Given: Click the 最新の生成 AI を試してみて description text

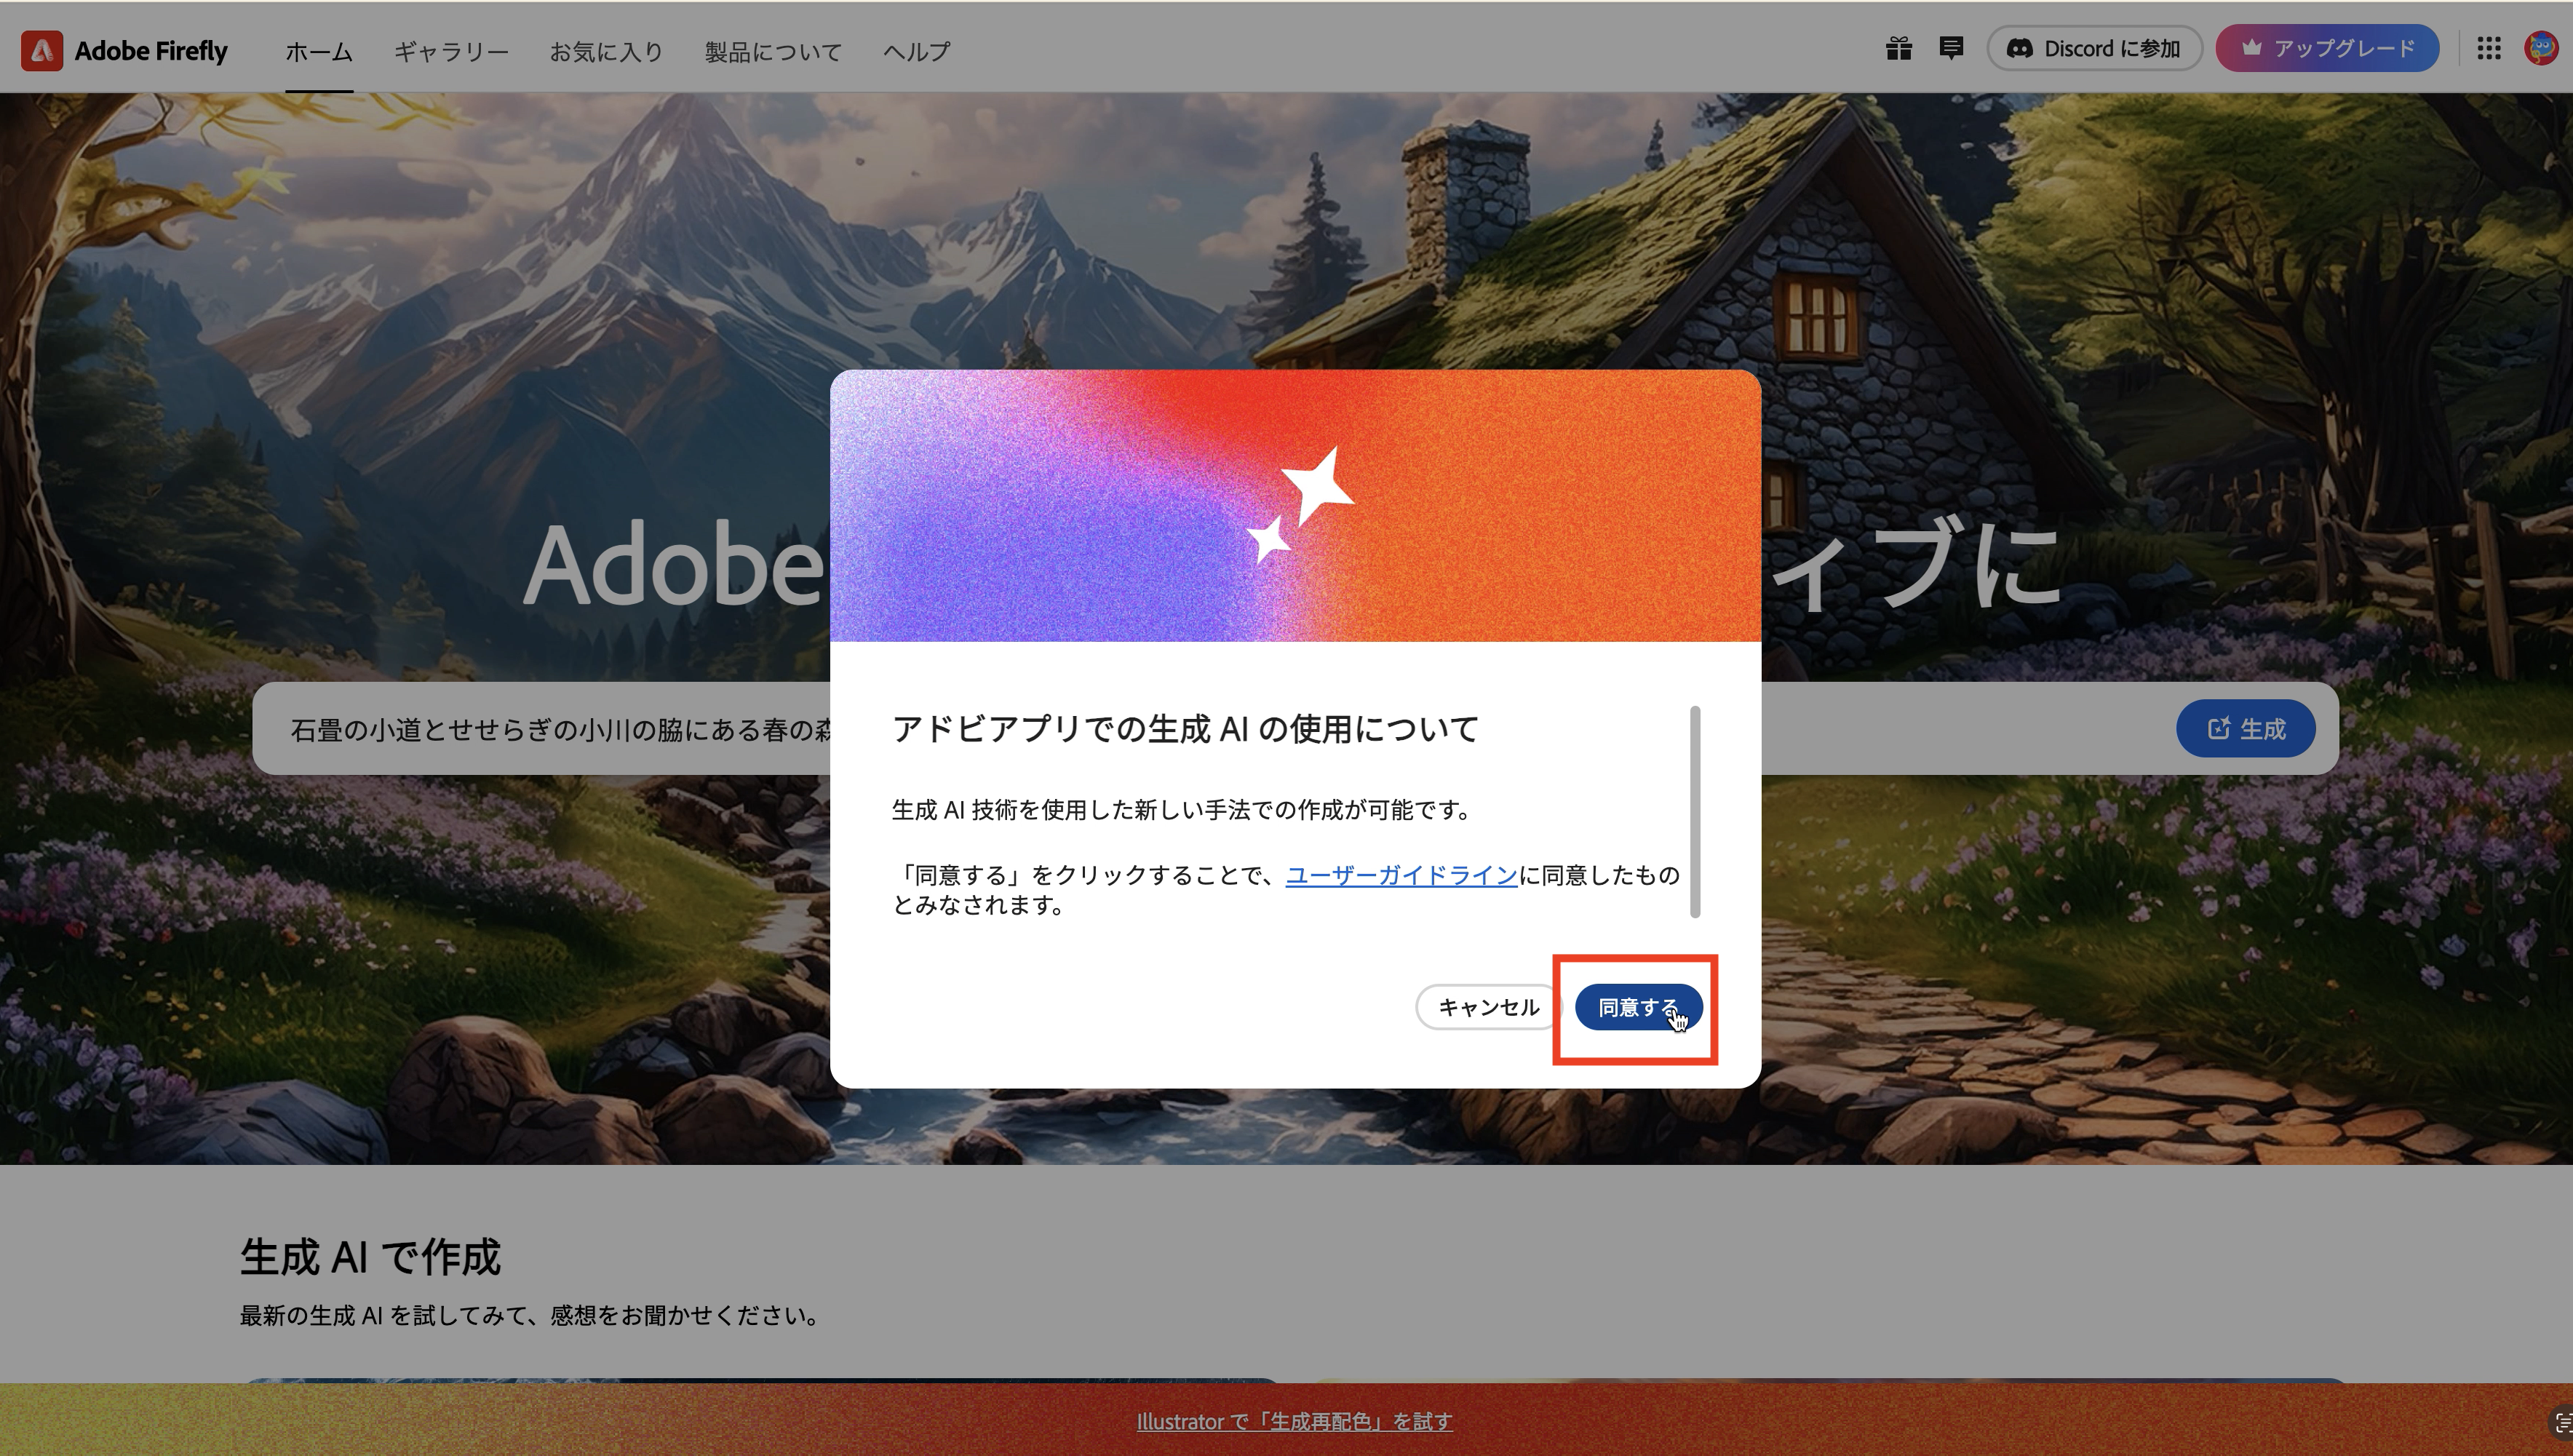Looking at the screenshot, I should point(529,1315).
